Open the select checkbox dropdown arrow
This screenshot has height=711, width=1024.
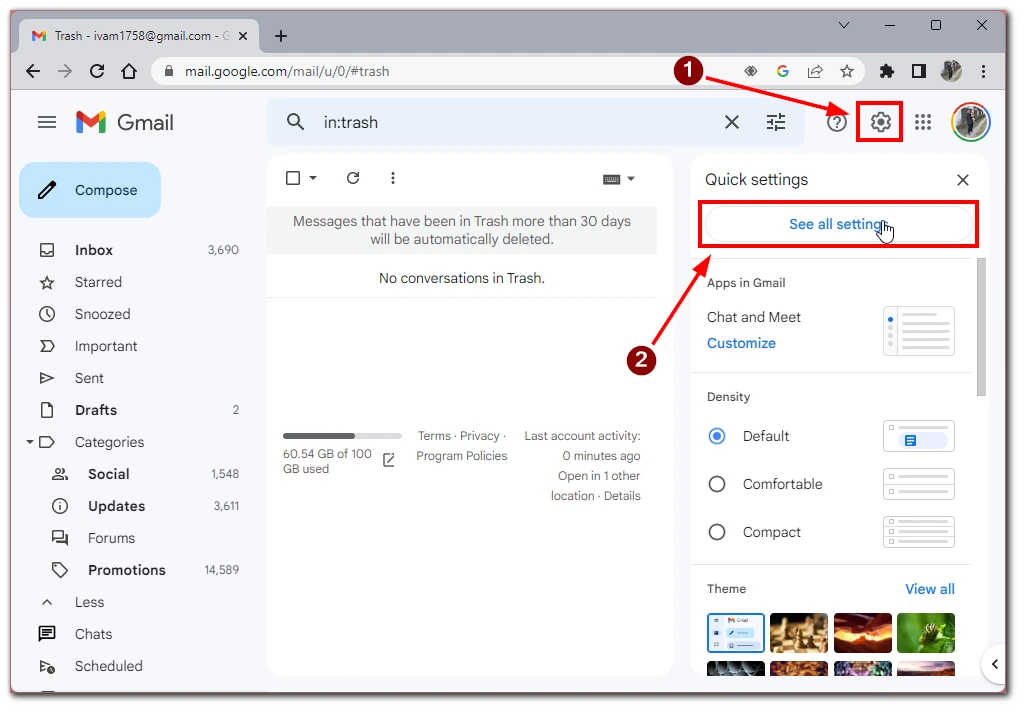(313, 178)
